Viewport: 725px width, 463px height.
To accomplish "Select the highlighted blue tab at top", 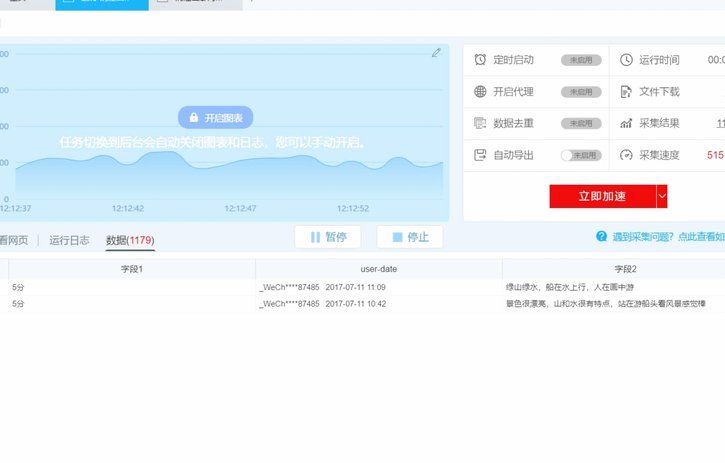I will tap(102, 5).
